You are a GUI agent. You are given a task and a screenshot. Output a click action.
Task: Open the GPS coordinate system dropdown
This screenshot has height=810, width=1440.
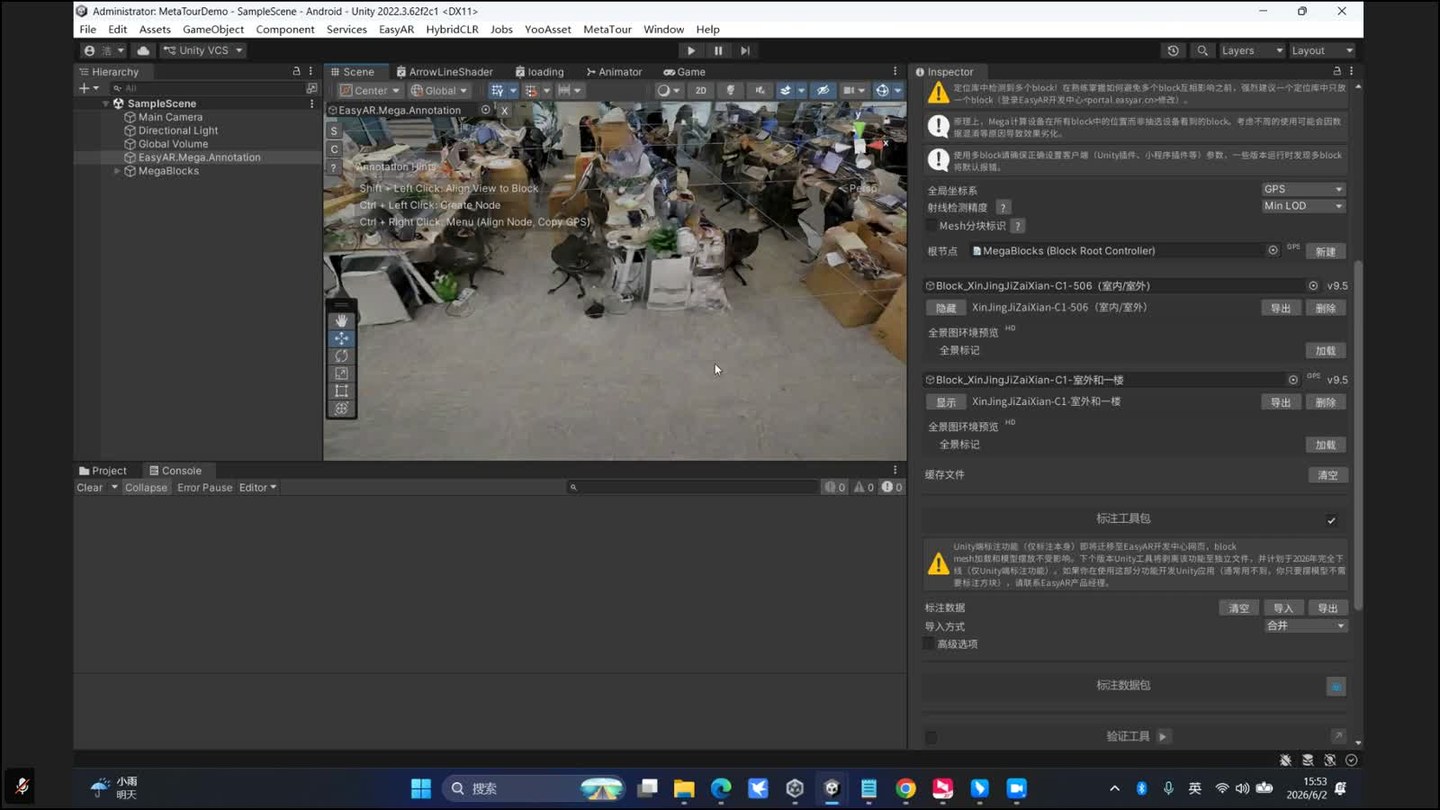(1303, 189)
